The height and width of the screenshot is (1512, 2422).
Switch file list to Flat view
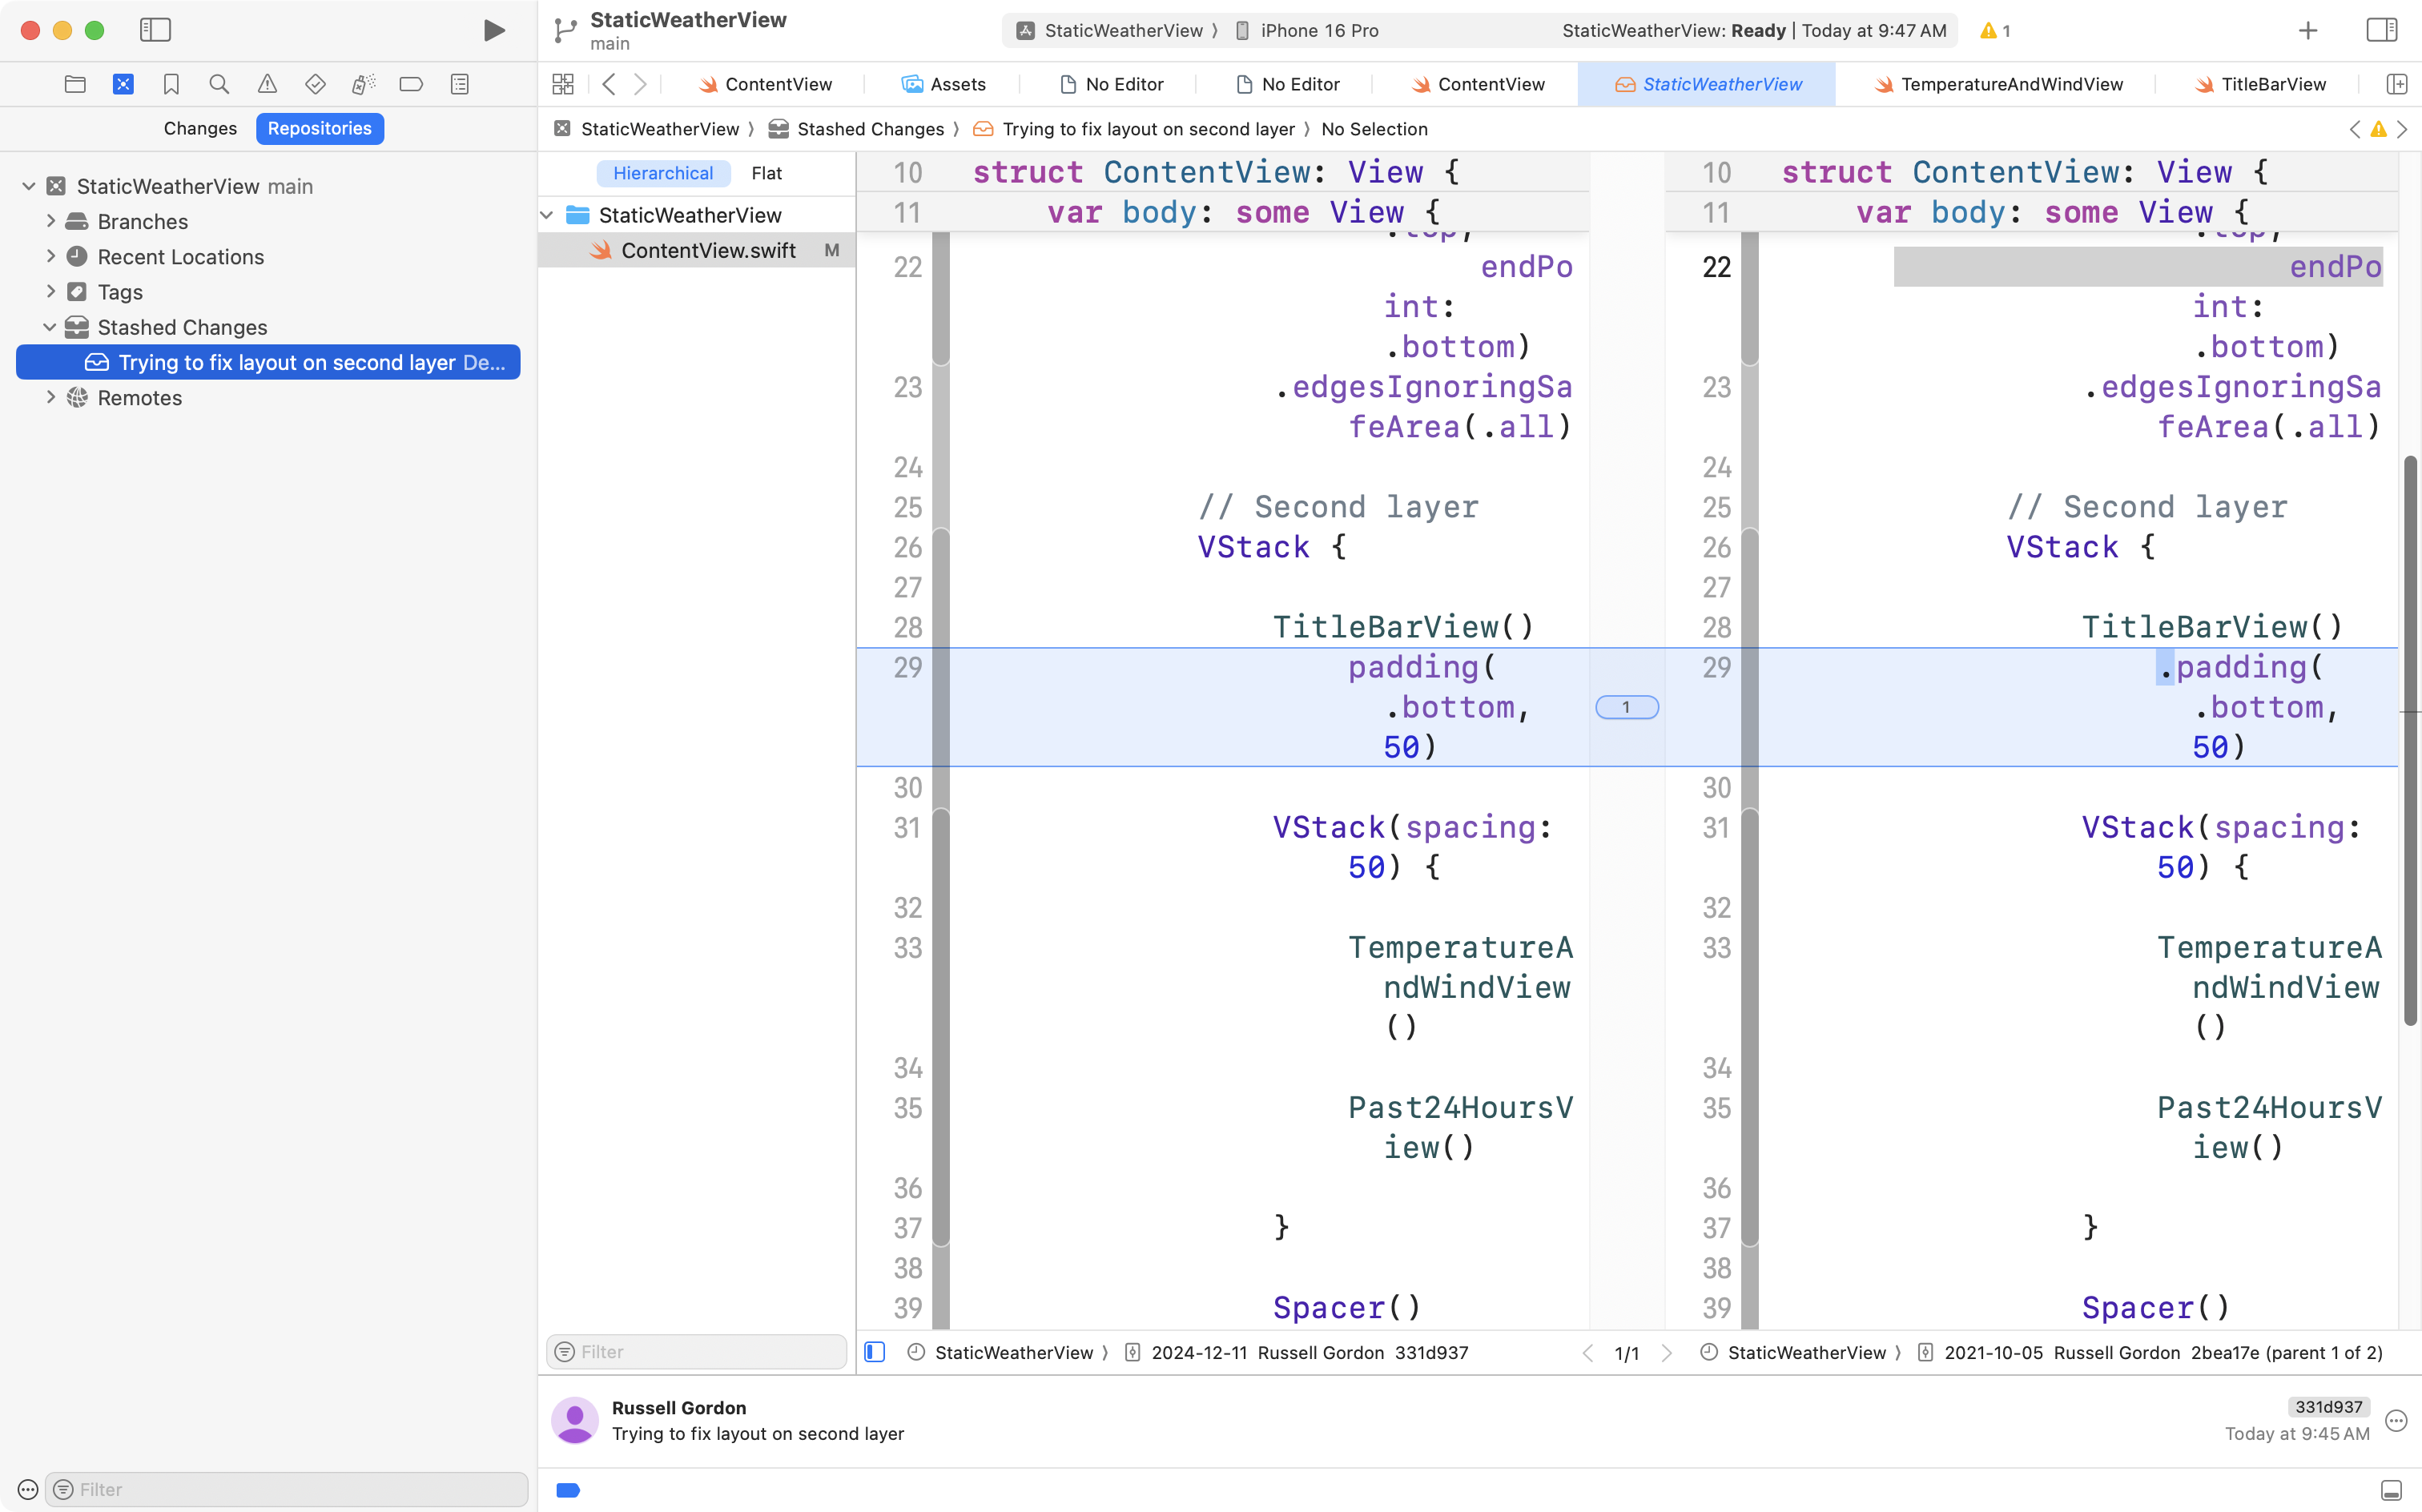(766, 173)
